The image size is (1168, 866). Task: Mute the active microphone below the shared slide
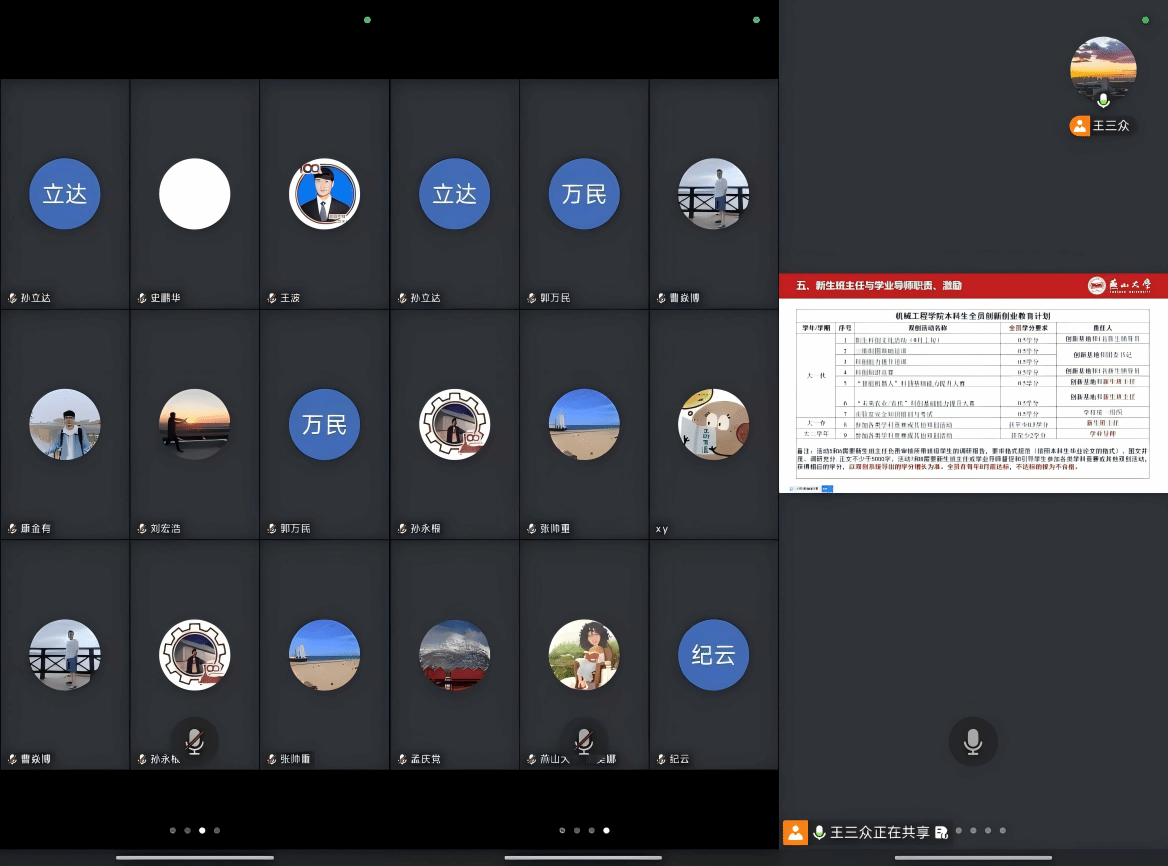973,741
